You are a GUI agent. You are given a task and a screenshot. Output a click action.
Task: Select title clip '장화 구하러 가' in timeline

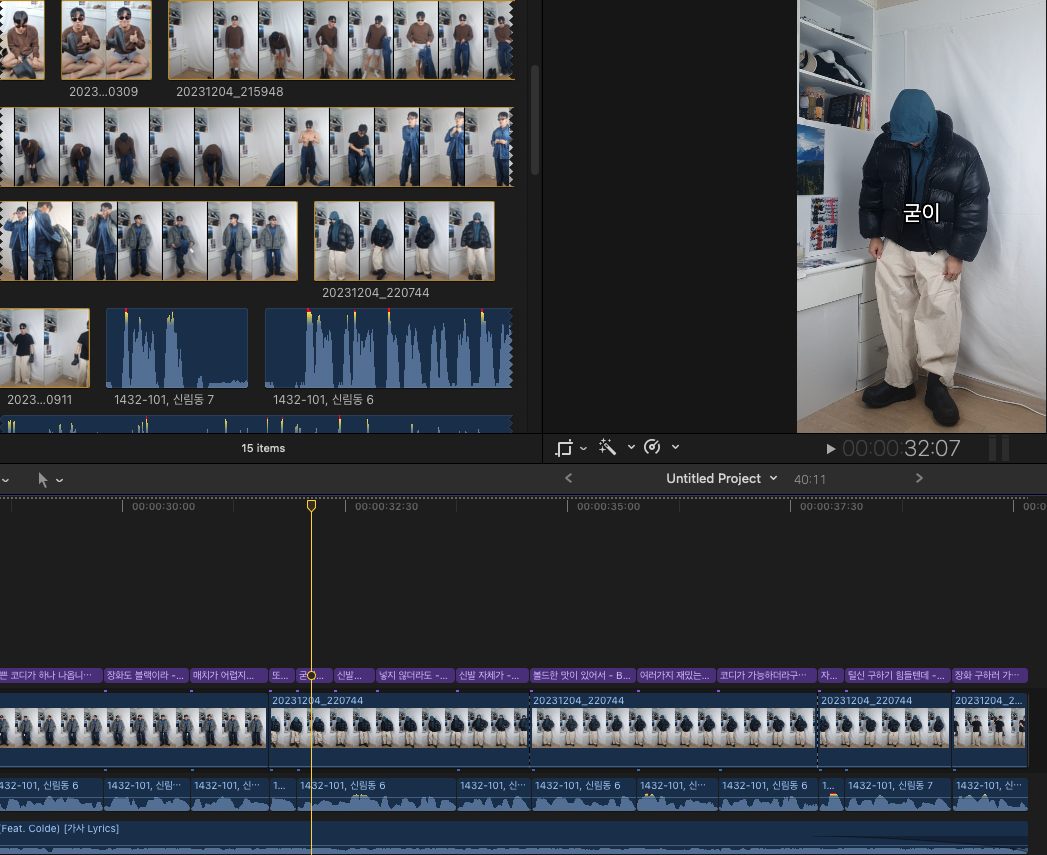tap(990, 676)
